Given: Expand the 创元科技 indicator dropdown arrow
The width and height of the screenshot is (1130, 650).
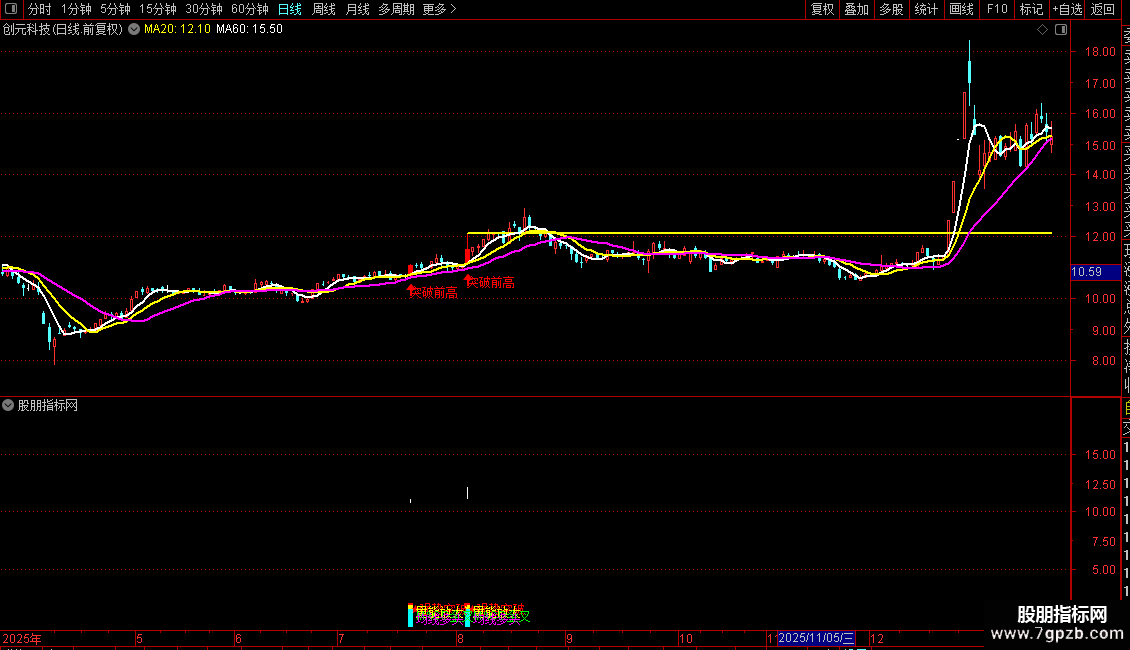Looking at the screenshot, I should tap(134, 30).
